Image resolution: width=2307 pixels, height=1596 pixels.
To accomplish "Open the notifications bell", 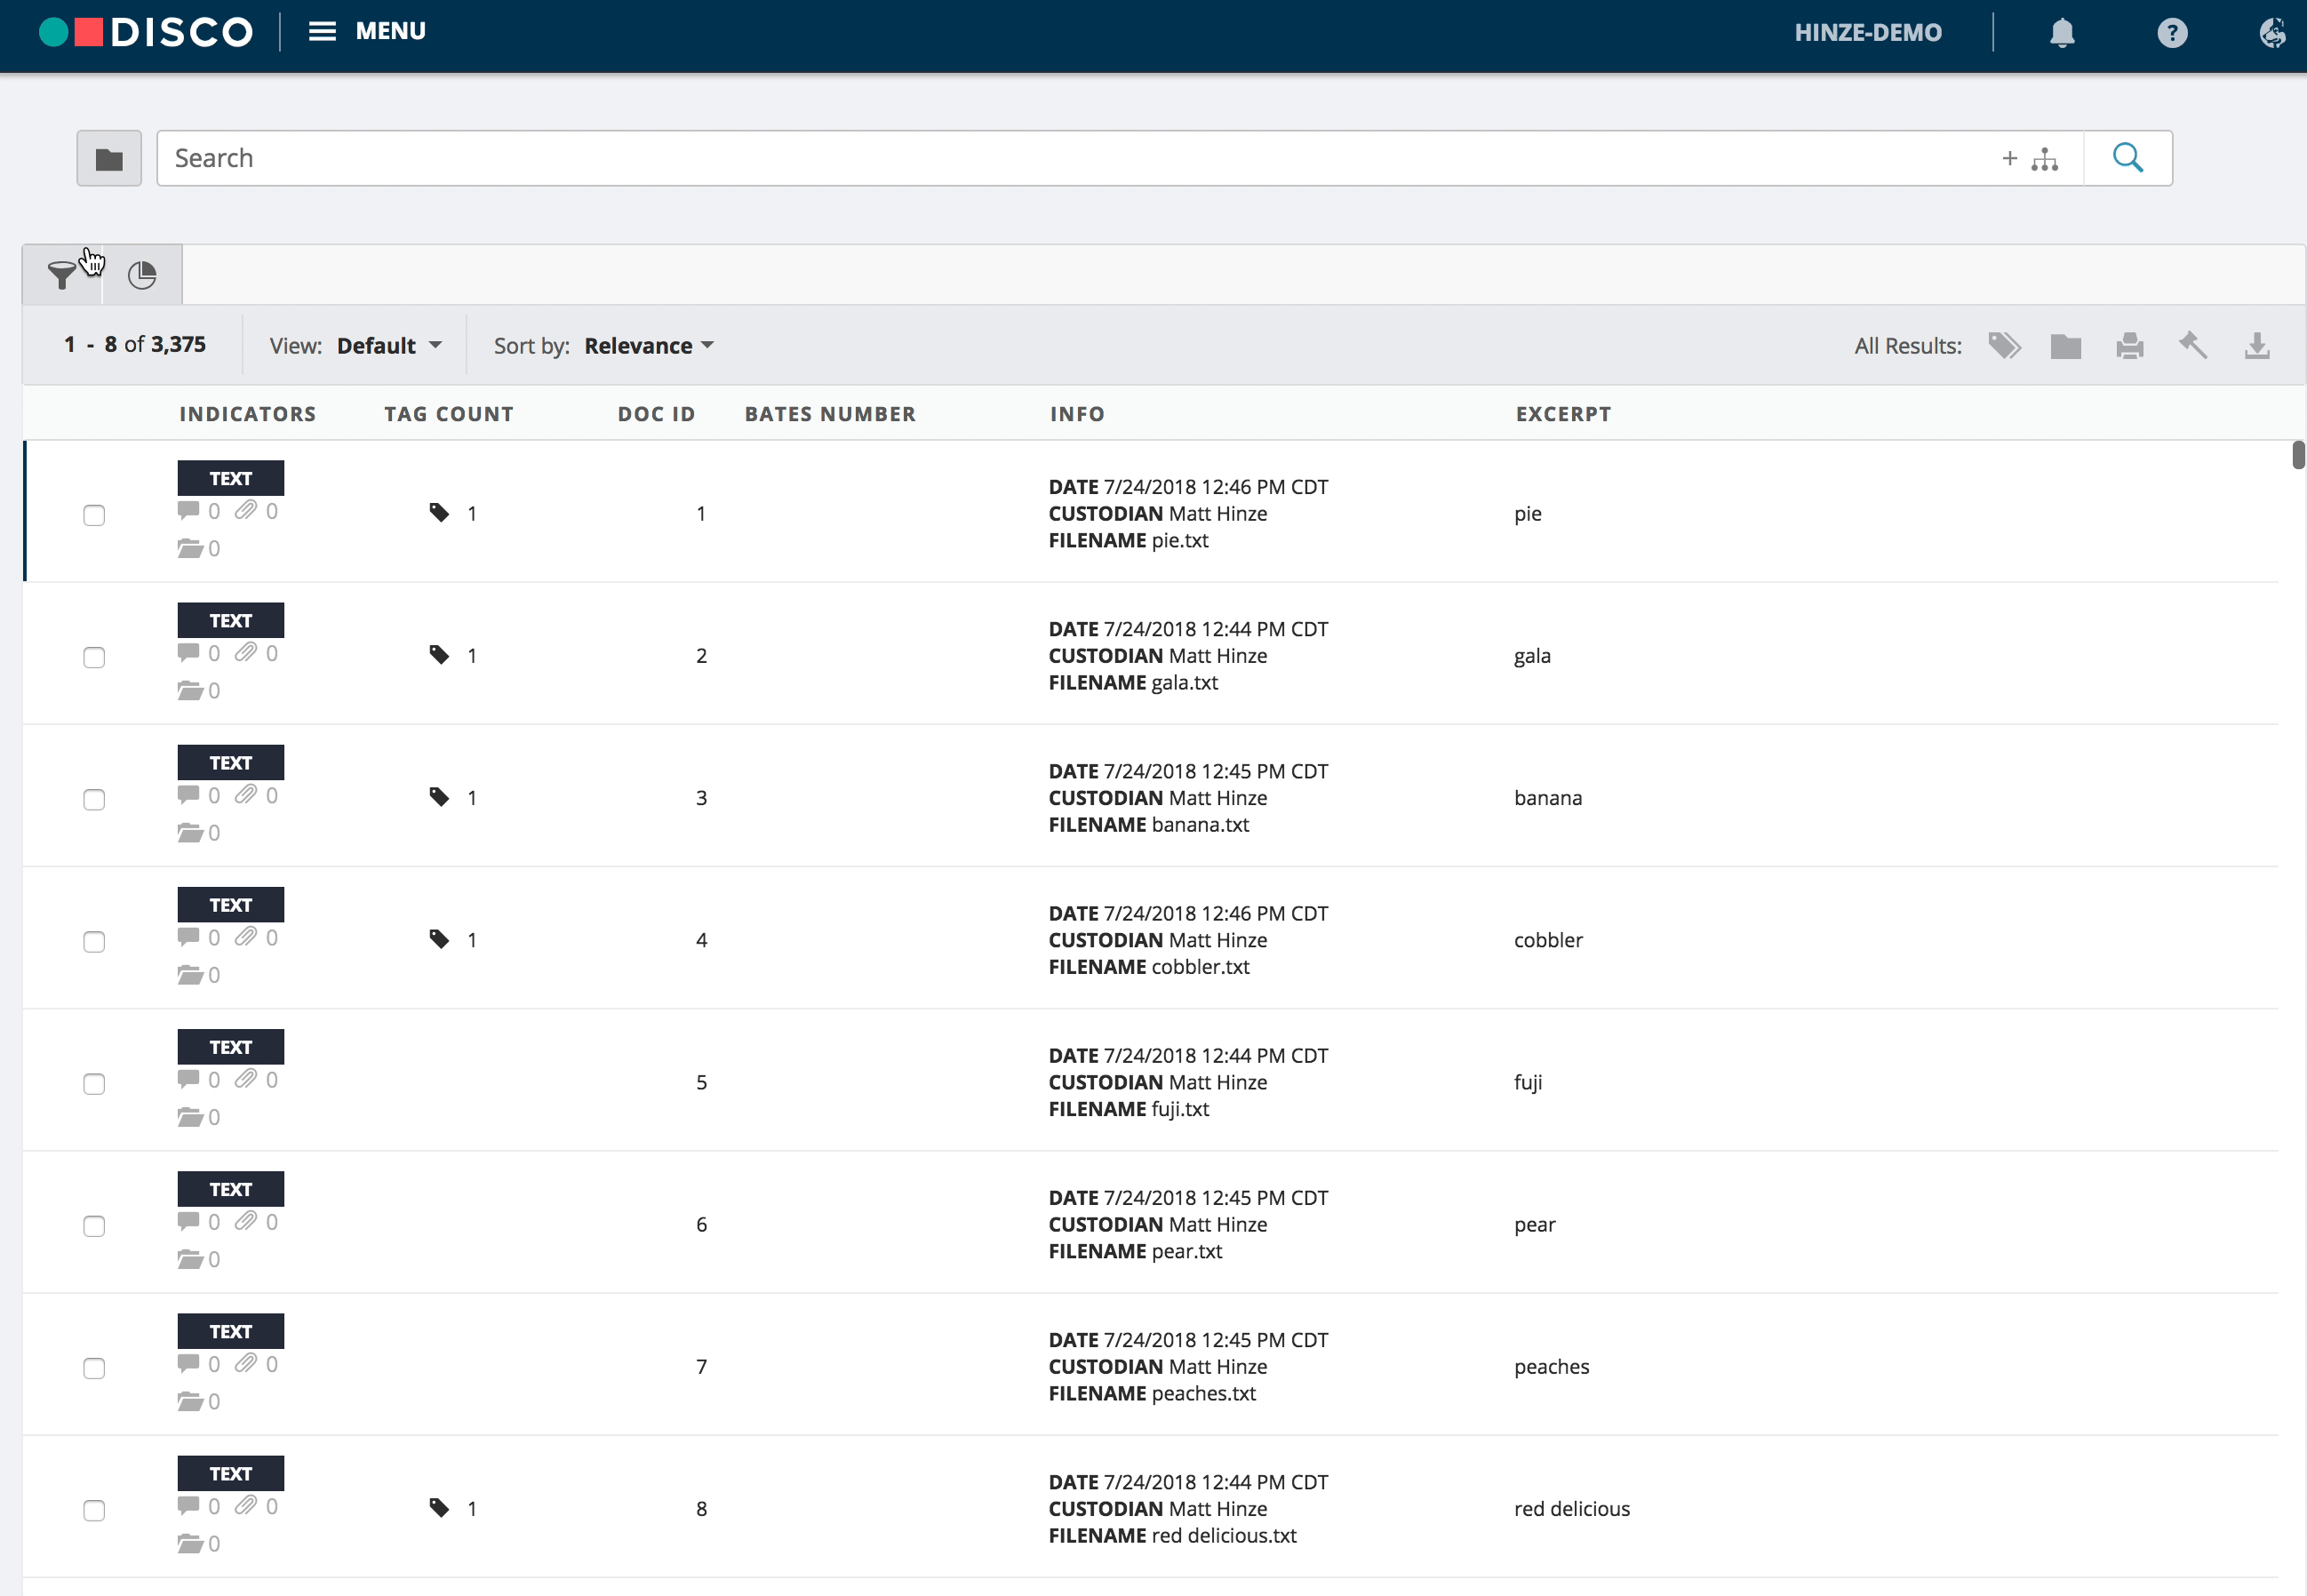I will pyautogui.click(x=2062, y=33).
